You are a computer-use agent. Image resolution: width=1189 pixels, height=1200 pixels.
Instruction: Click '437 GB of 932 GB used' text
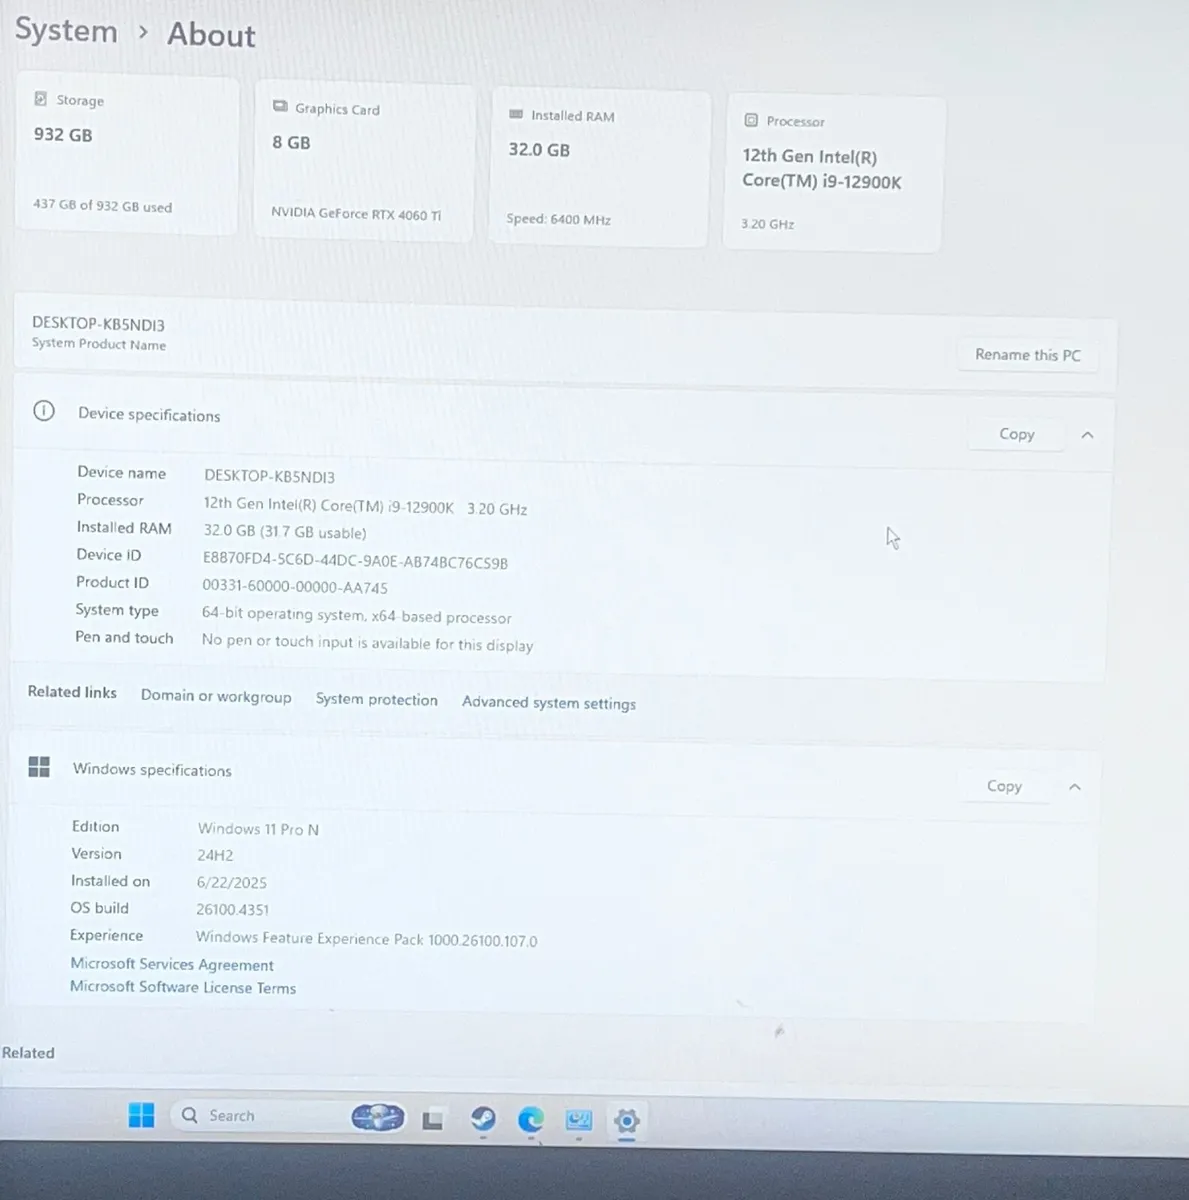click(102, 205)
